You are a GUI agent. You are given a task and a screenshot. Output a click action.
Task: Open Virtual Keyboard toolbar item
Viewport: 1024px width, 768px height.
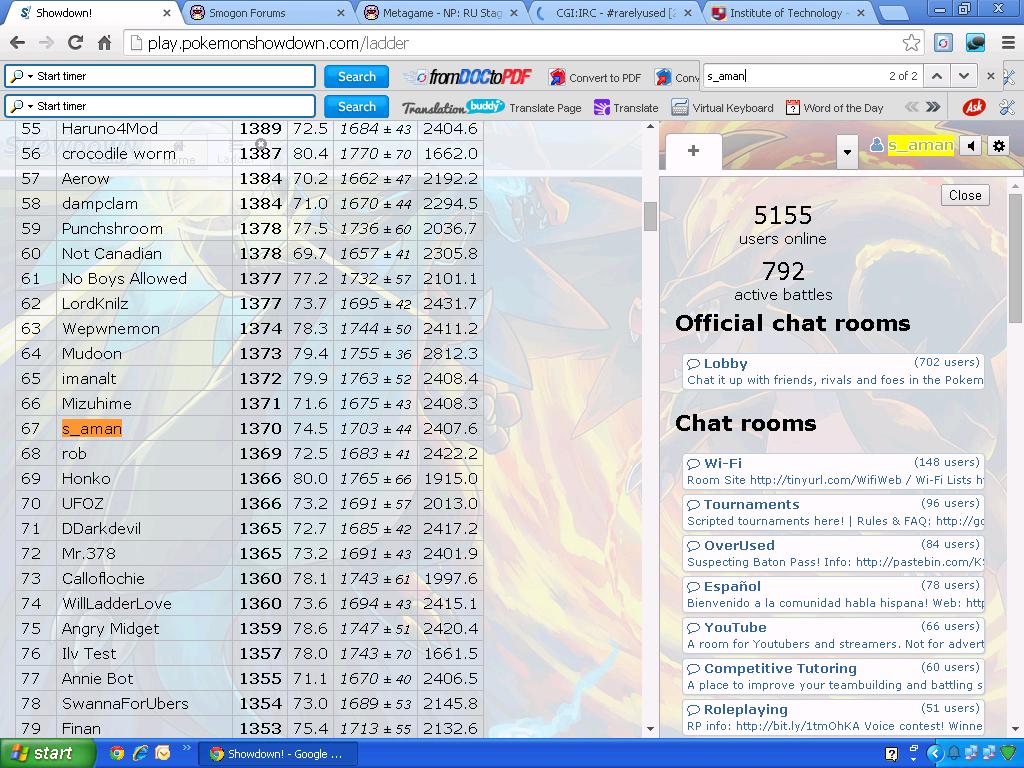click(722, 107)
